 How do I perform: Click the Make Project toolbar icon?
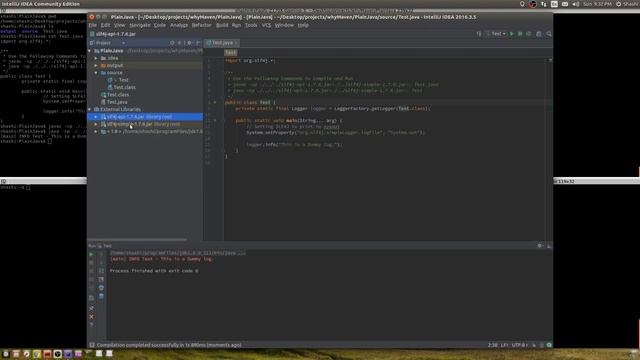pos(479,34)
